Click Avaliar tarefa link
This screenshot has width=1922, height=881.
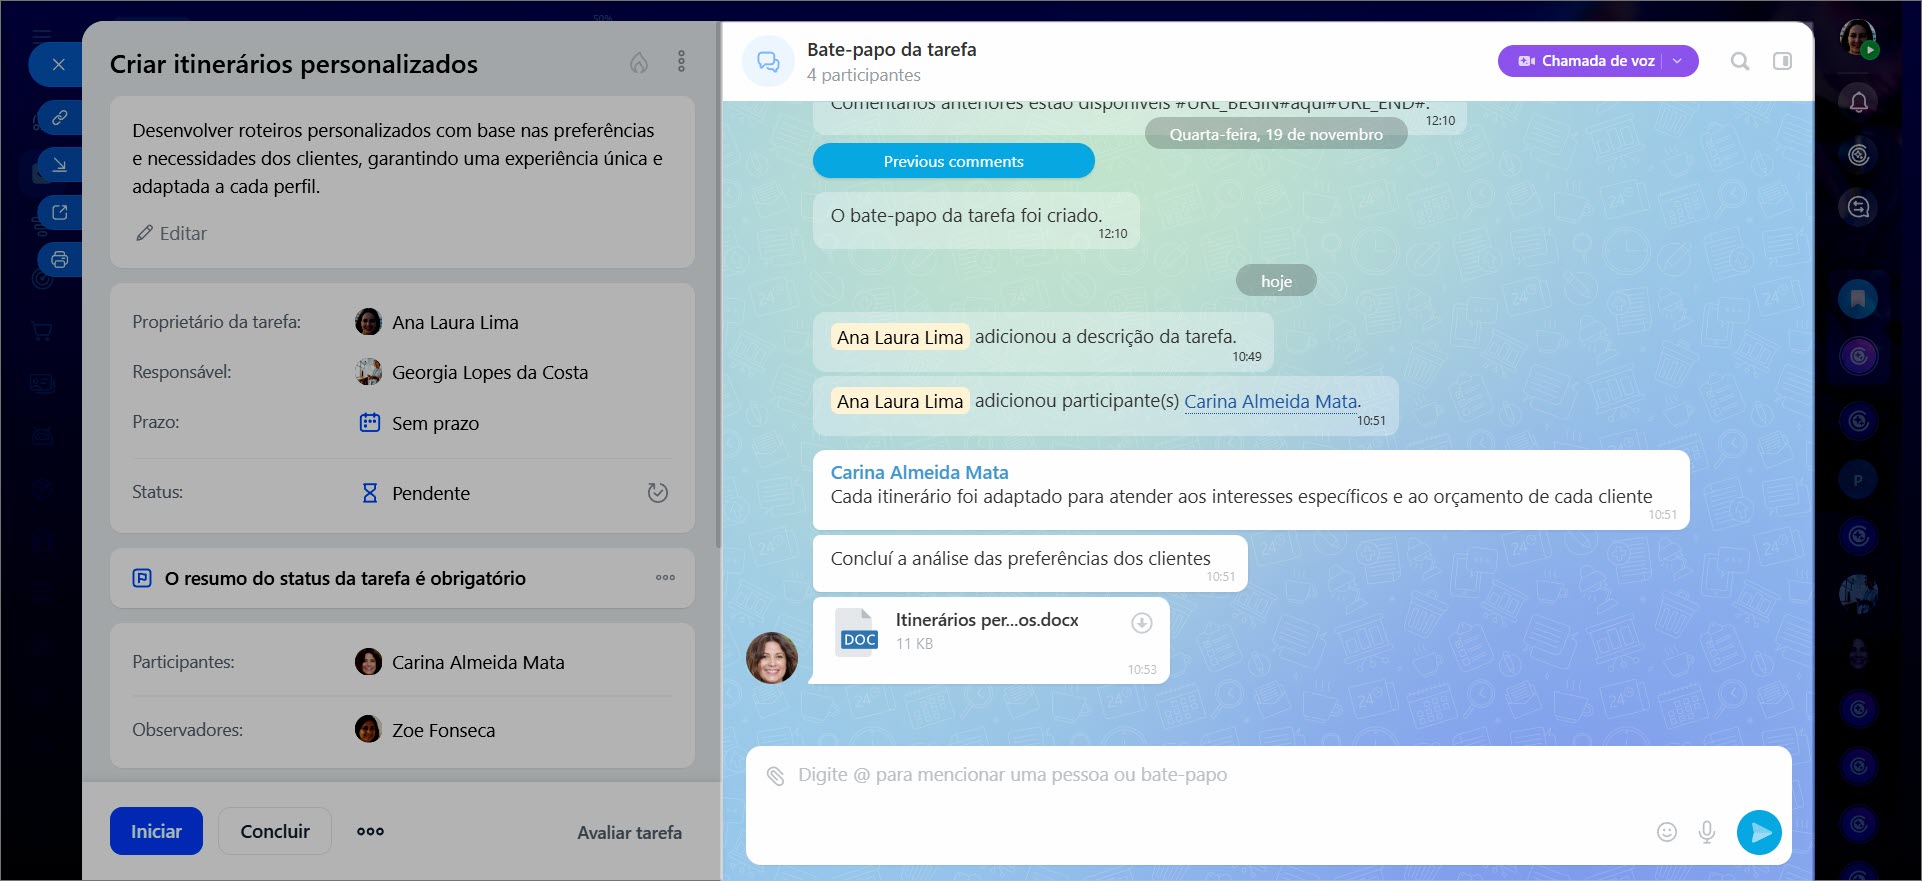point(629,832)
